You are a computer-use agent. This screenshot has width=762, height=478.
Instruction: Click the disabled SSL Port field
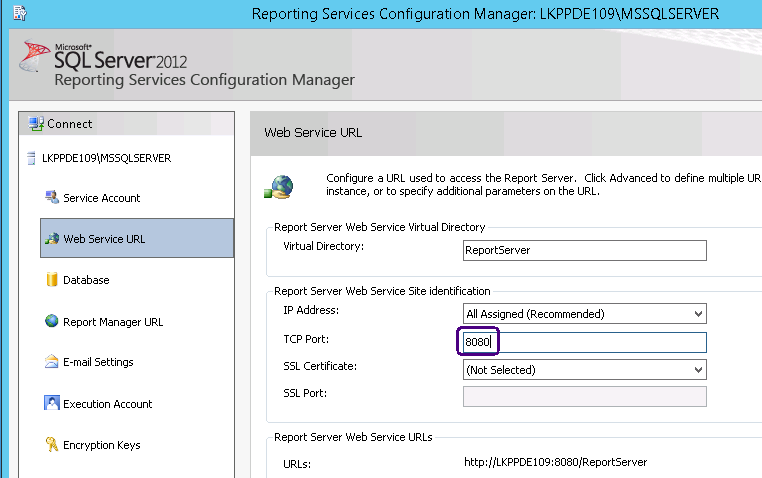[x=585, y=396]
